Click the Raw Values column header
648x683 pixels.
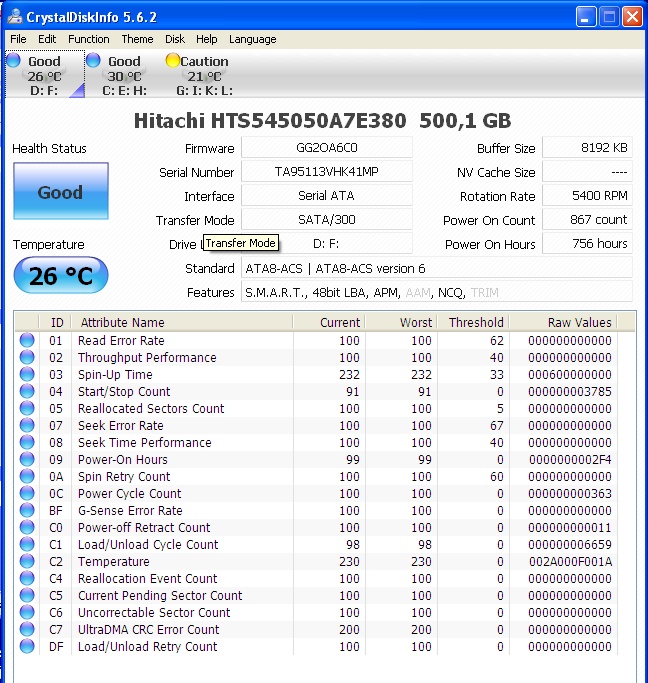coord(564,322)
